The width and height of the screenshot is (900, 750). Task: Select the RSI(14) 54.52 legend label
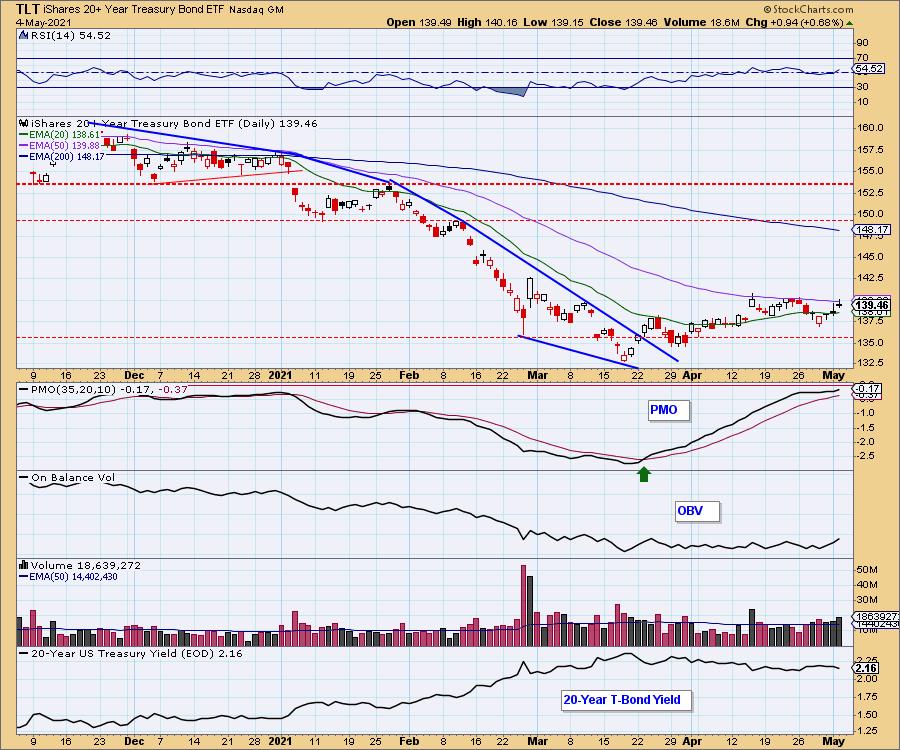(x=71, y=35)
